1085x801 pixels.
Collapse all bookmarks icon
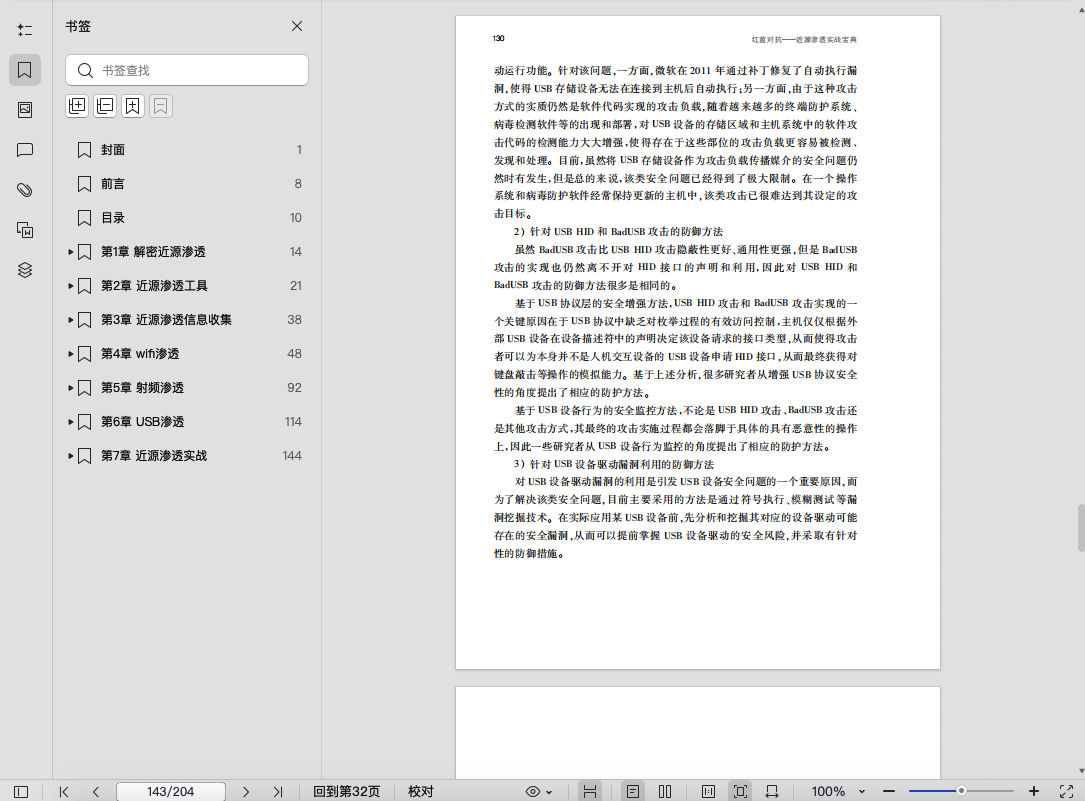105,106
